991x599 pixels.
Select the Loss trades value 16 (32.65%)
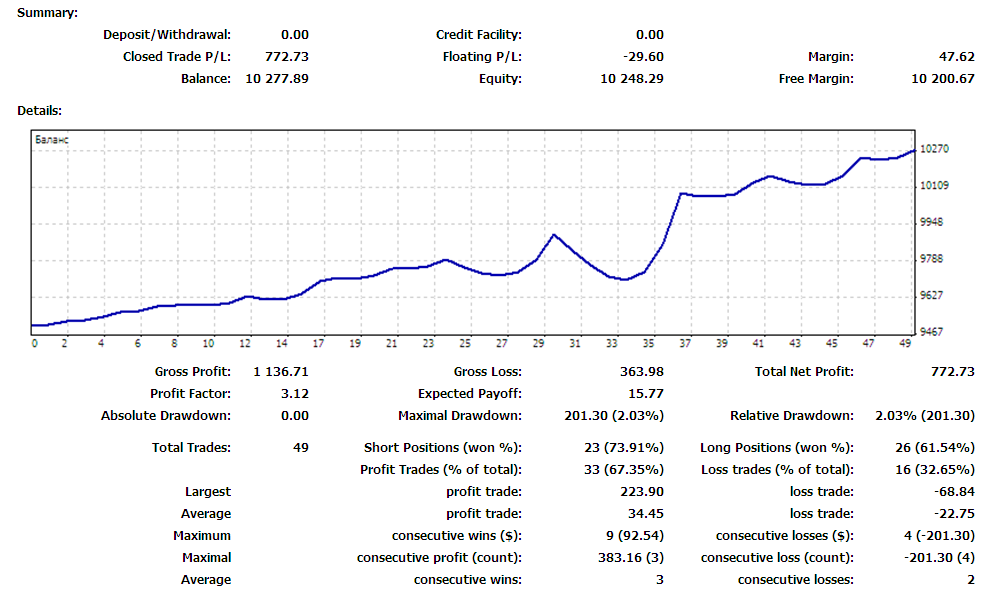coord(935,470)
